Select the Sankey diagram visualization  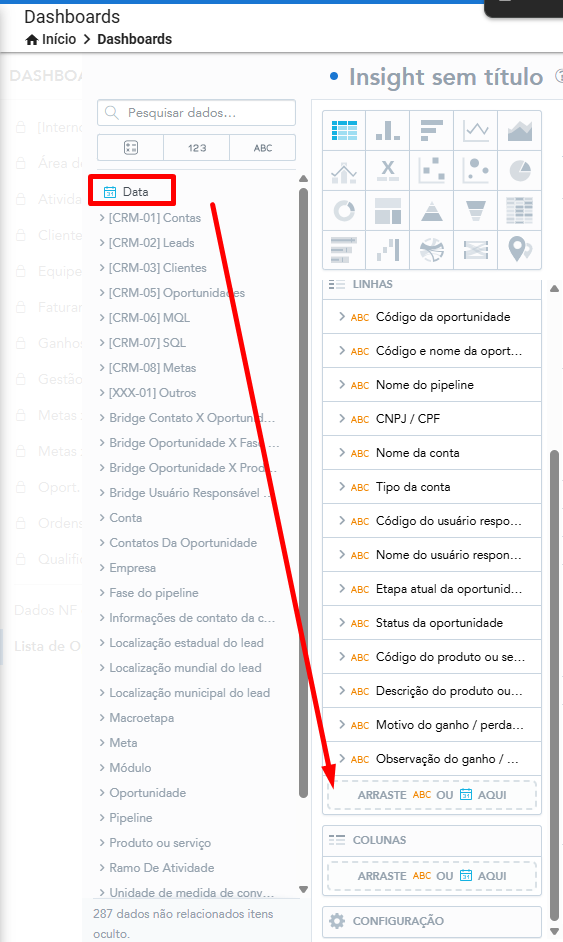475,250
